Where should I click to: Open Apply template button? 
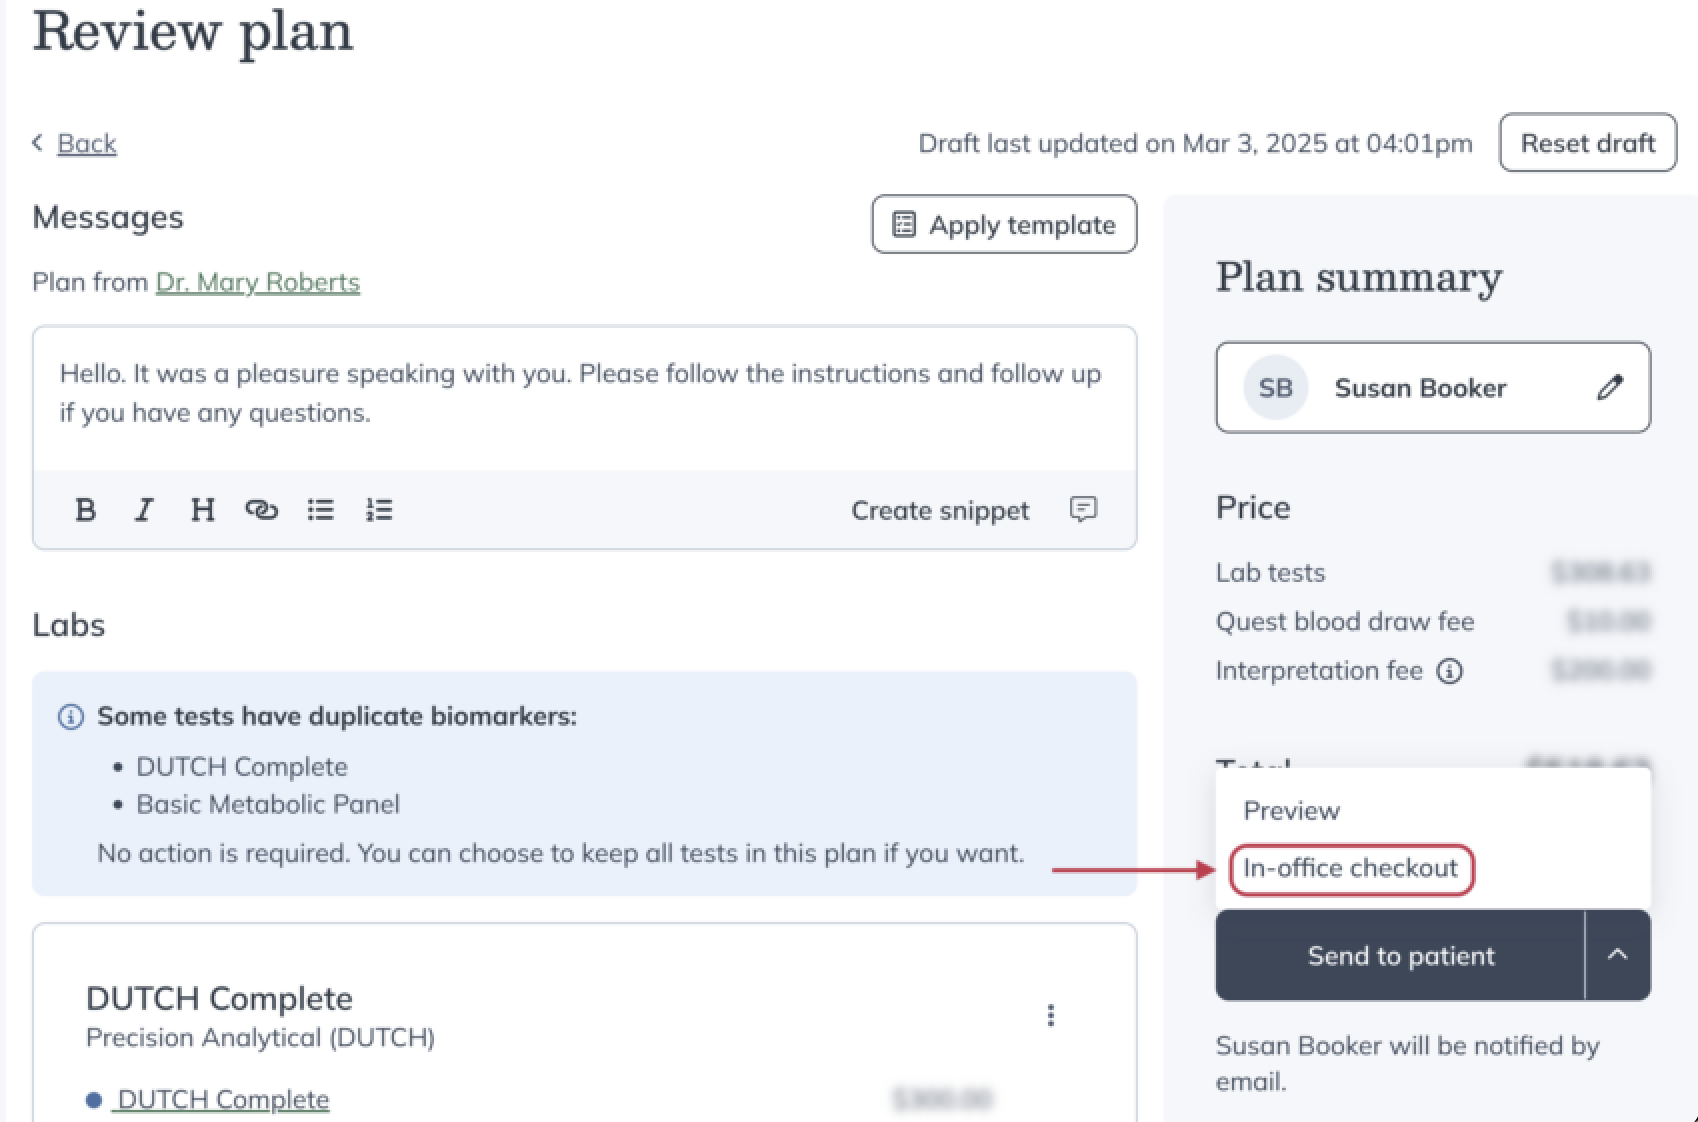1004,224
